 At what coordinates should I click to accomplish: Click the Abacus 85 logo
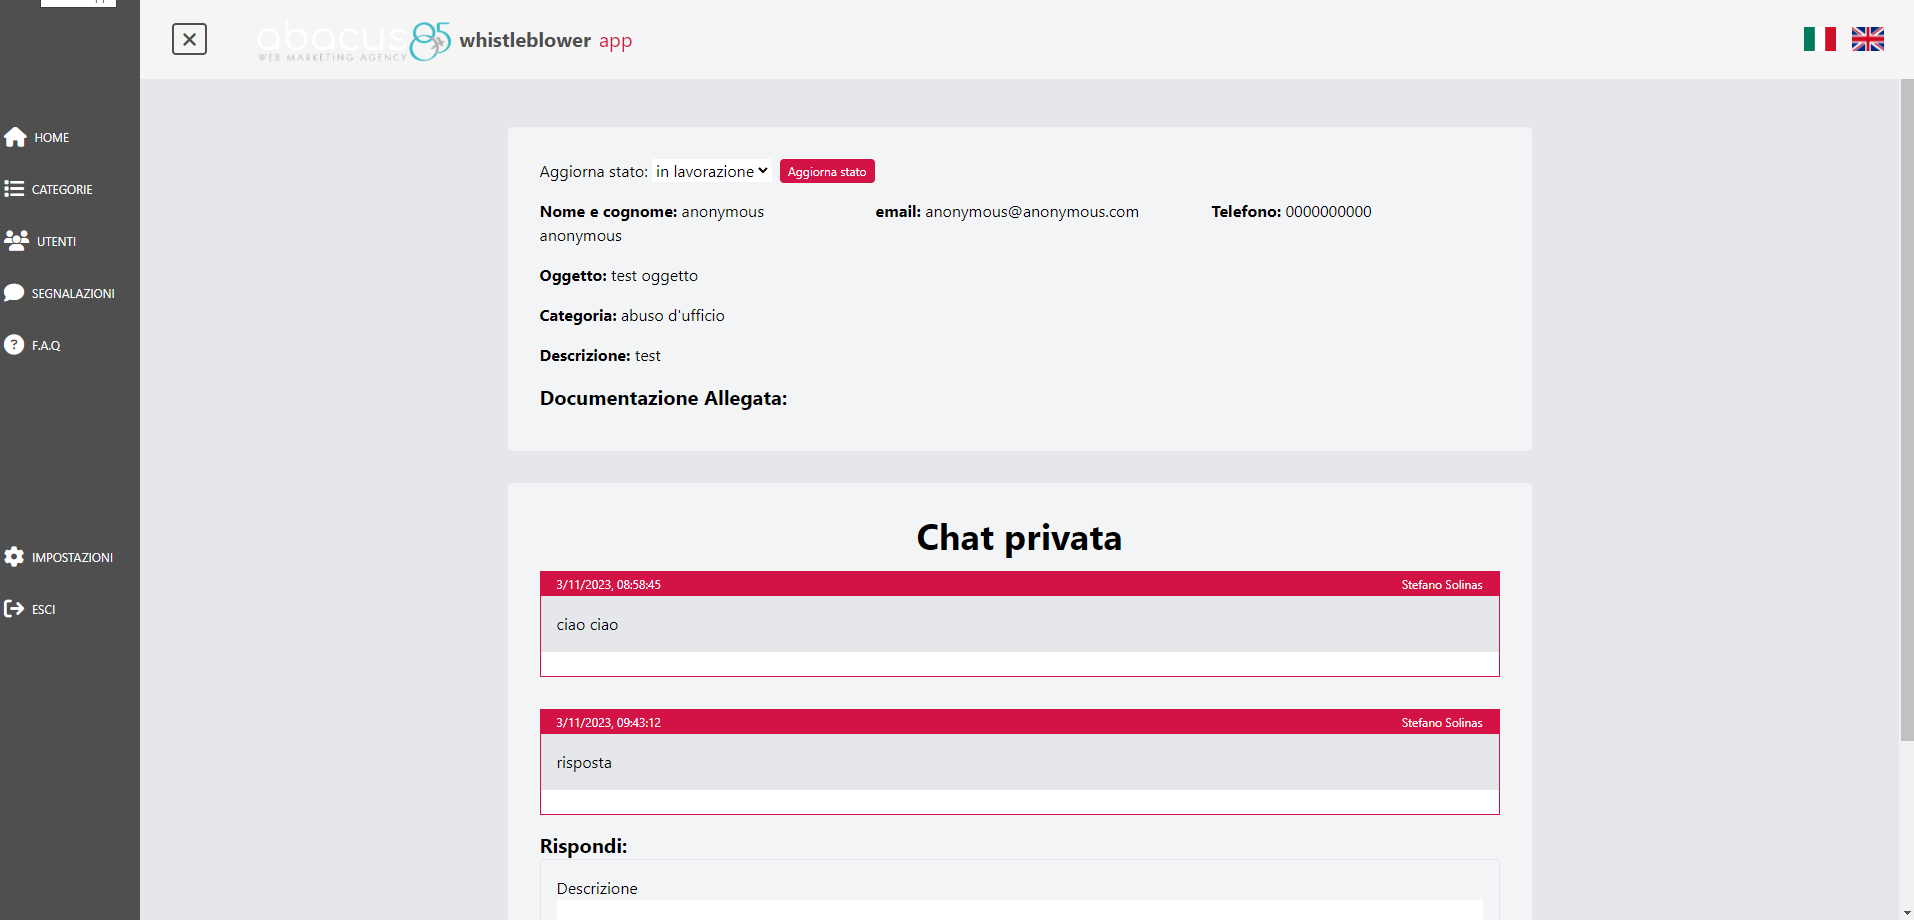click(x=353, y=41)
